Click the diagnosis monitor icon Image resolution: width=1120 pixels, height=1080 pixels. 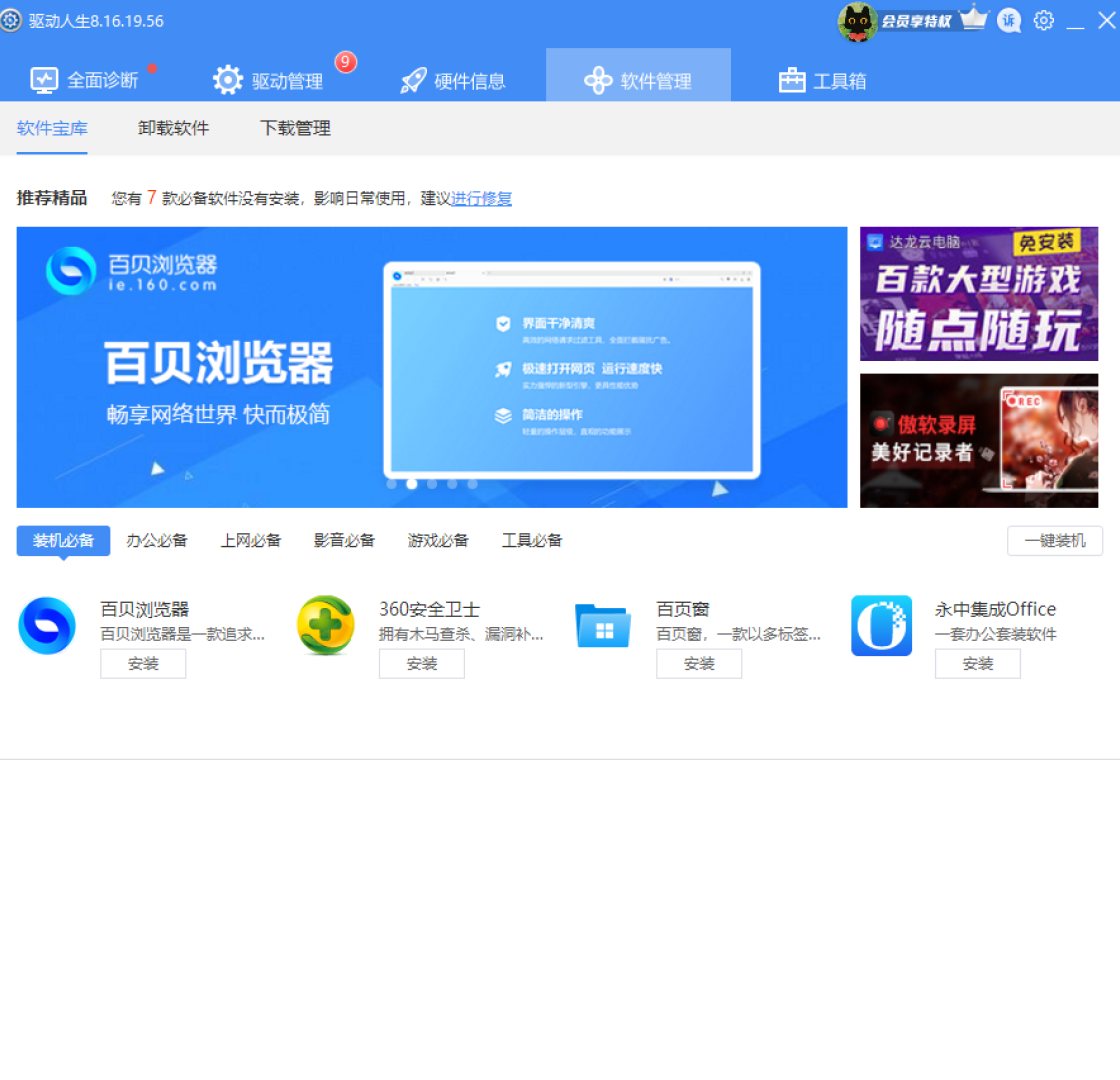[x=44, y=80]
